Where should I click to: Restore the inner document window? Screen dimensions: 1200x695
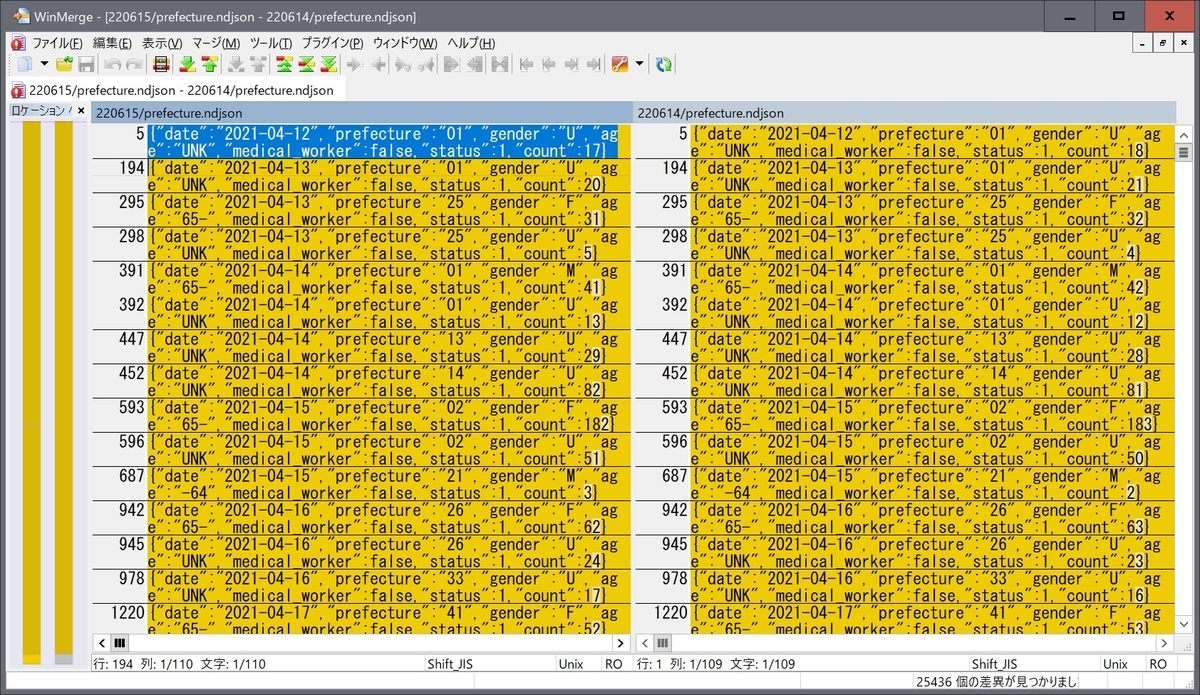1163,43
